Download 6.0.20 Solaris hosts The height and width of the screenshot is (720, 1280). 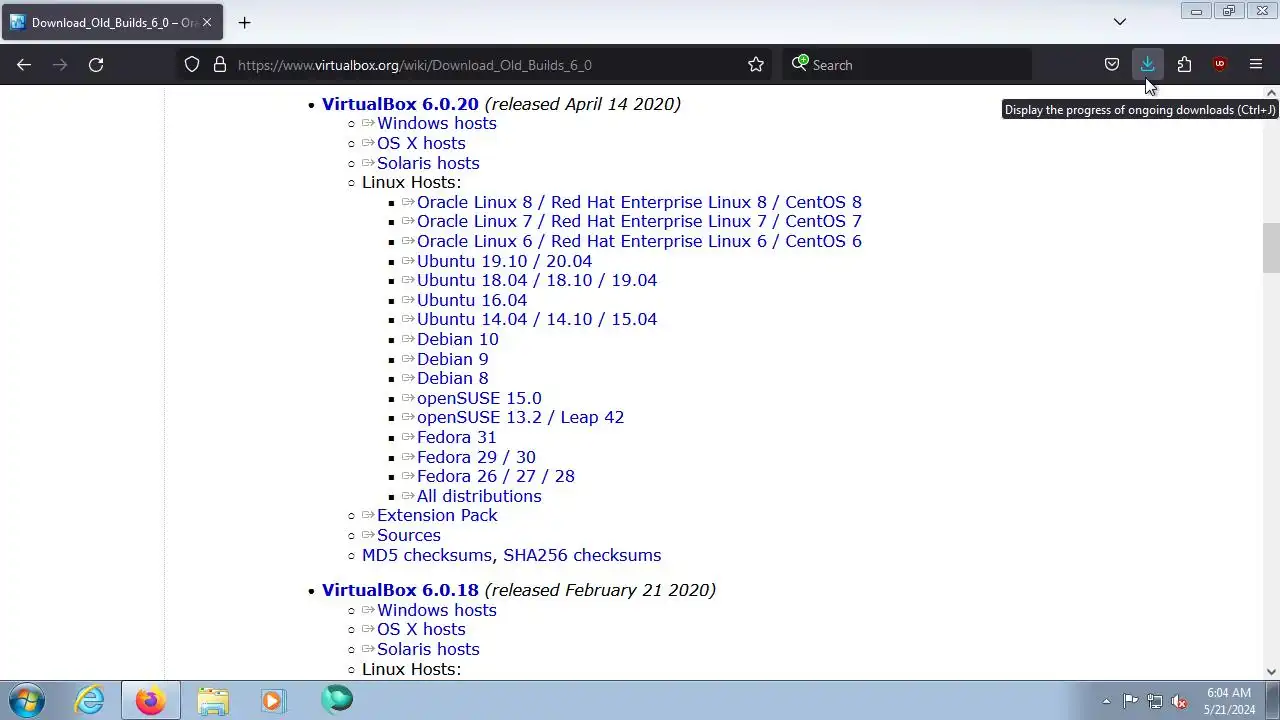428,163
